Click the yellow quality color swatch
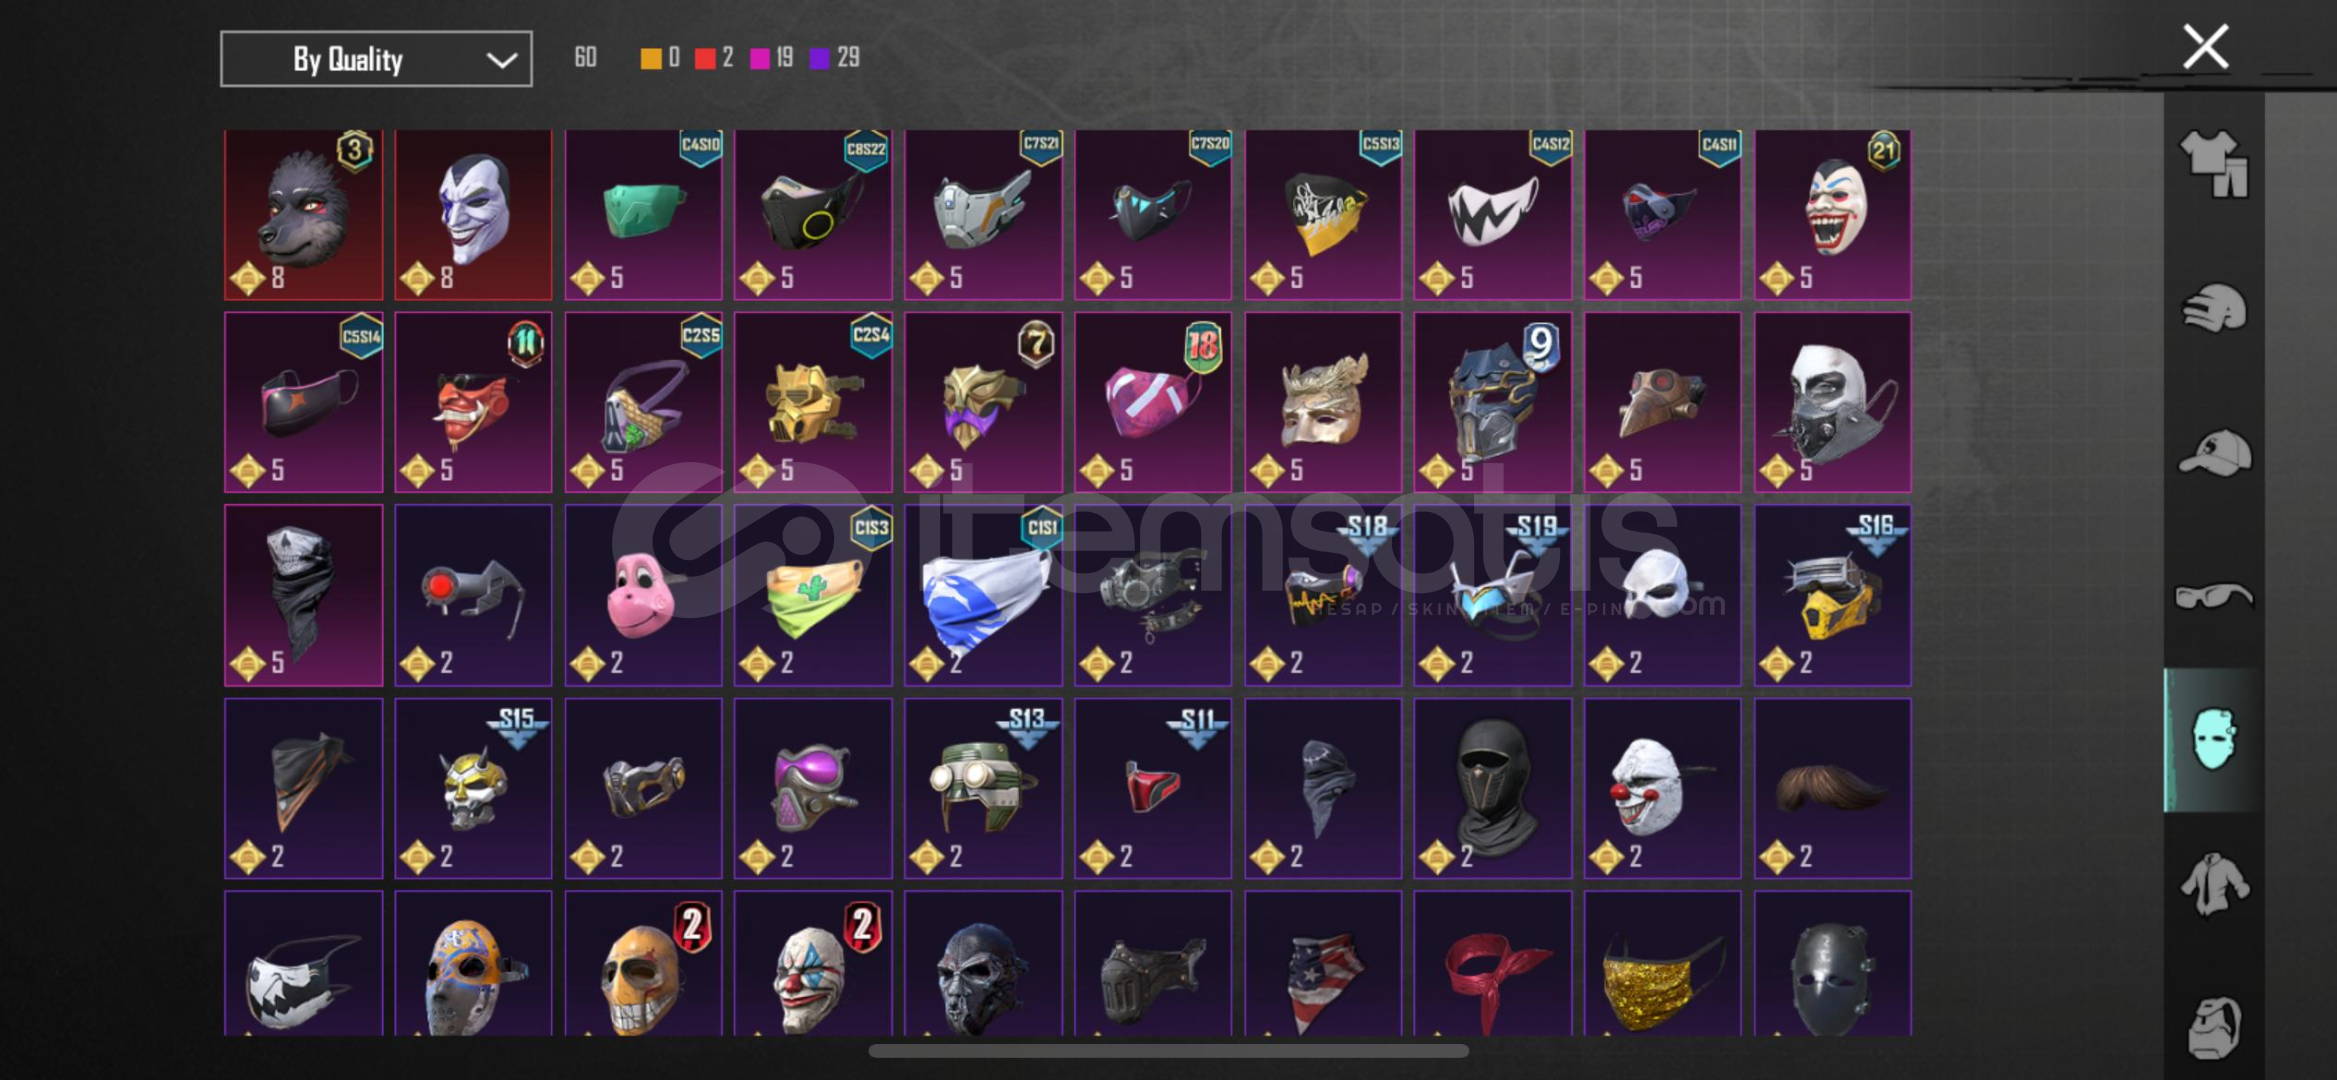 tap(650, 58)
